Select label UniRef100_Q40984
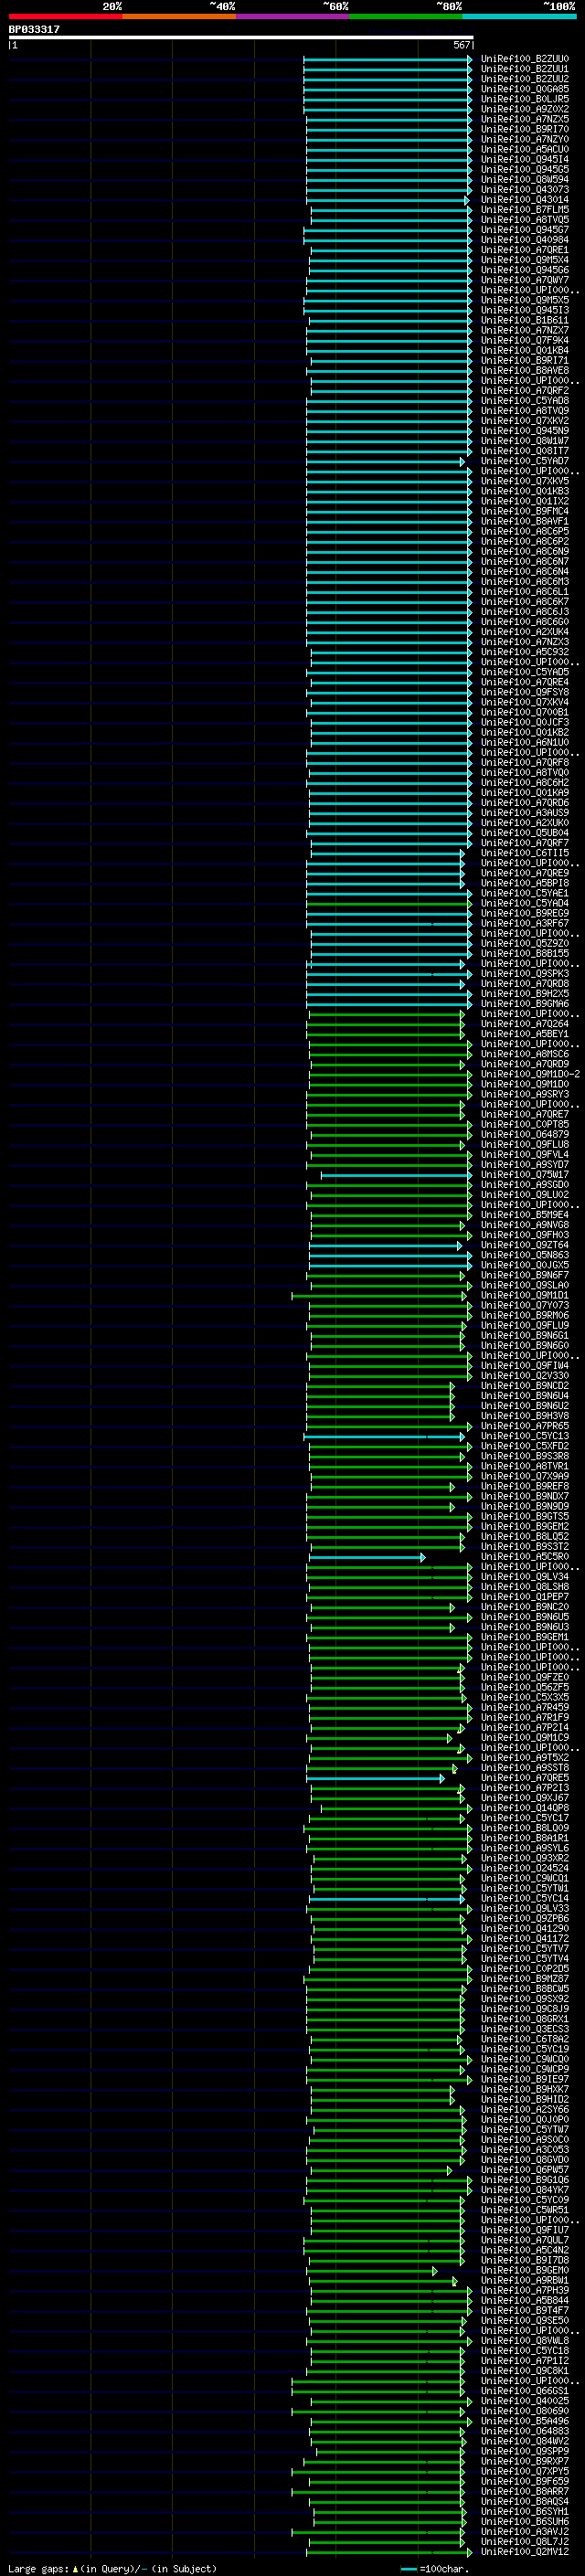585x2576 pixels. [524, 240]
